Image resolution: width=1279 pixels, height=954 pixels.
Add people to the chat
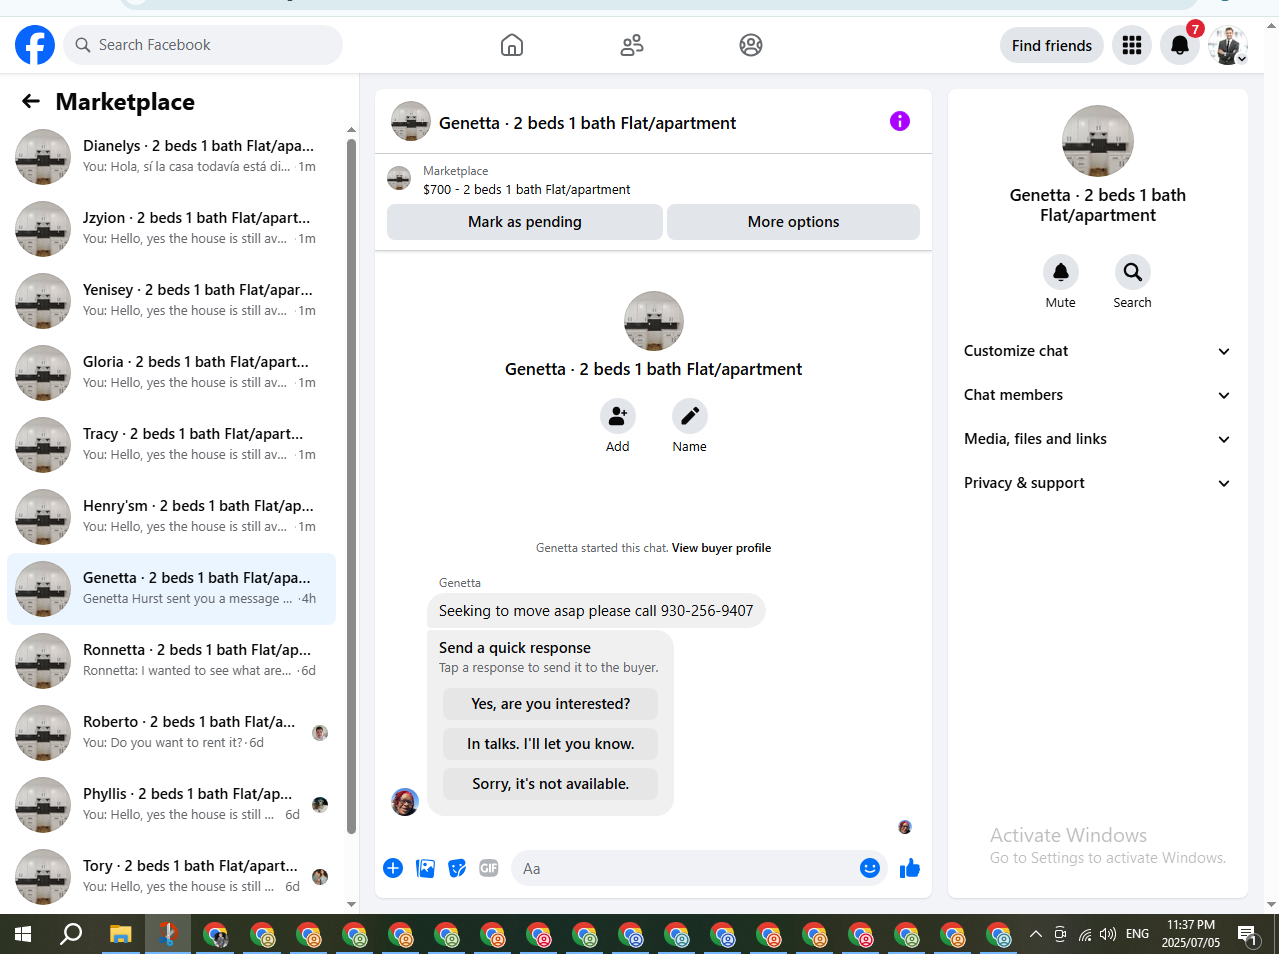click(x=618, y=416)
